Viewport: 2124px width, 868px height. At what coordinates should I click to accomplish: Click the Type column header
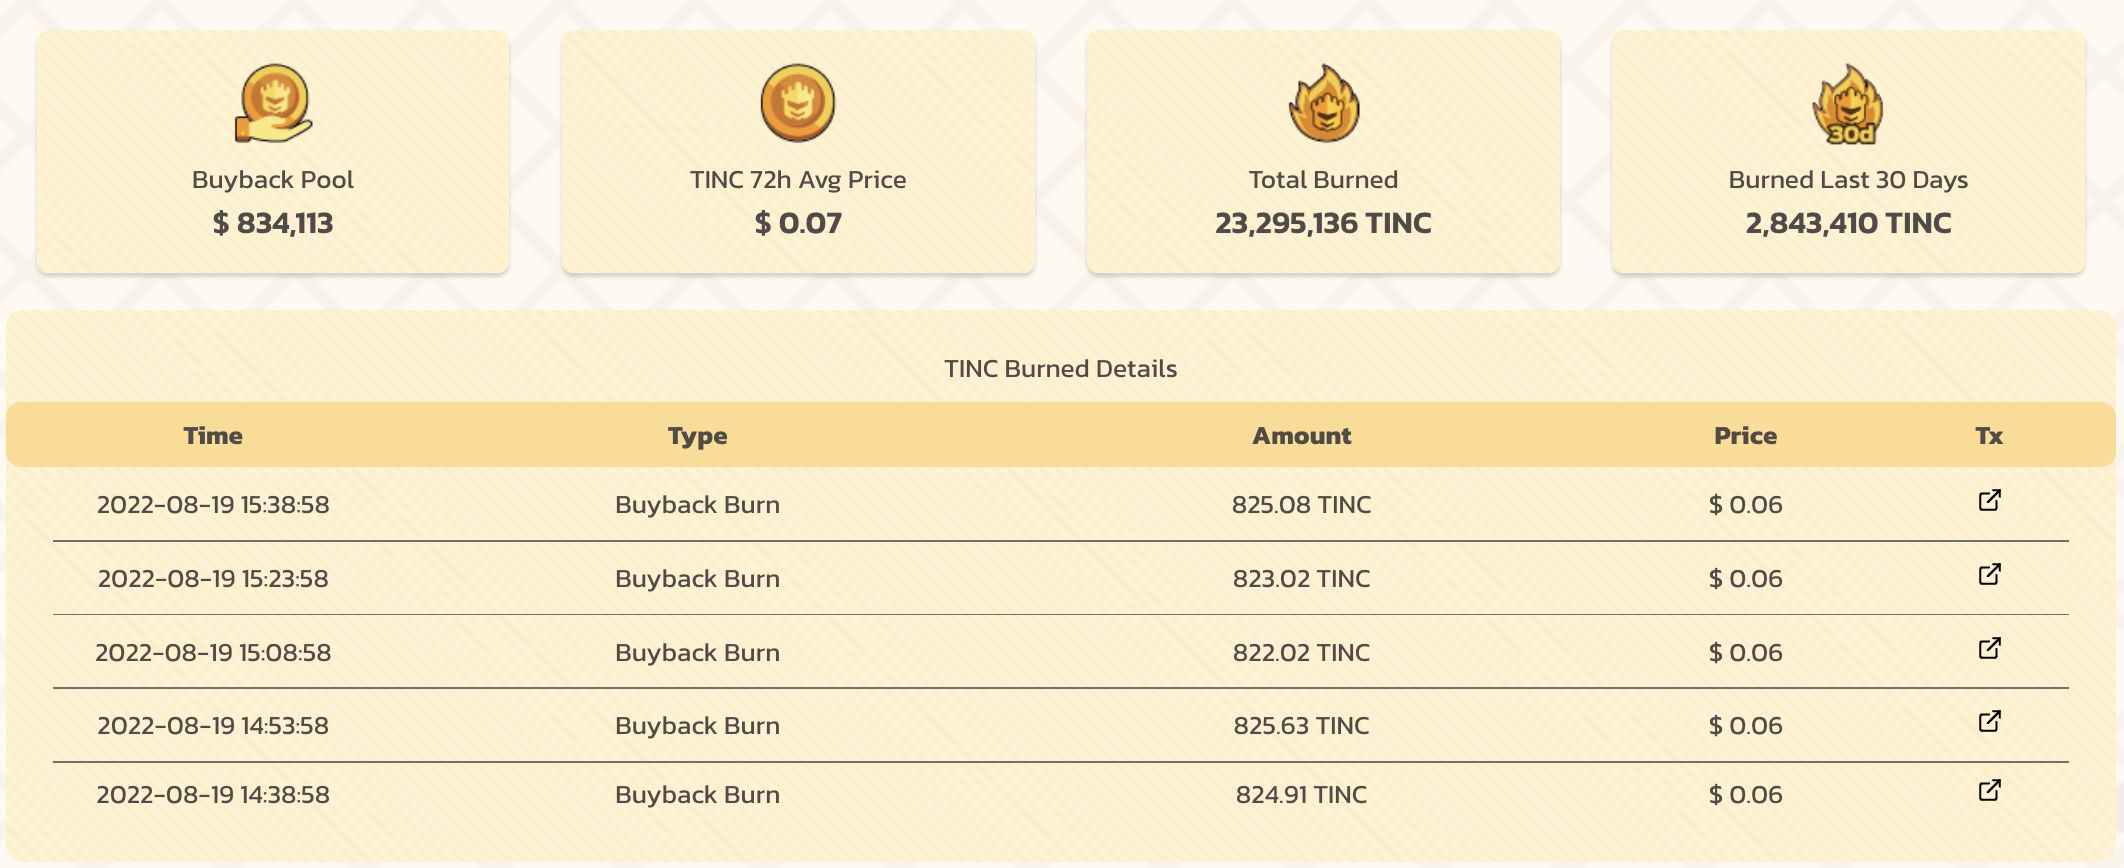click(x=698, y=436)
